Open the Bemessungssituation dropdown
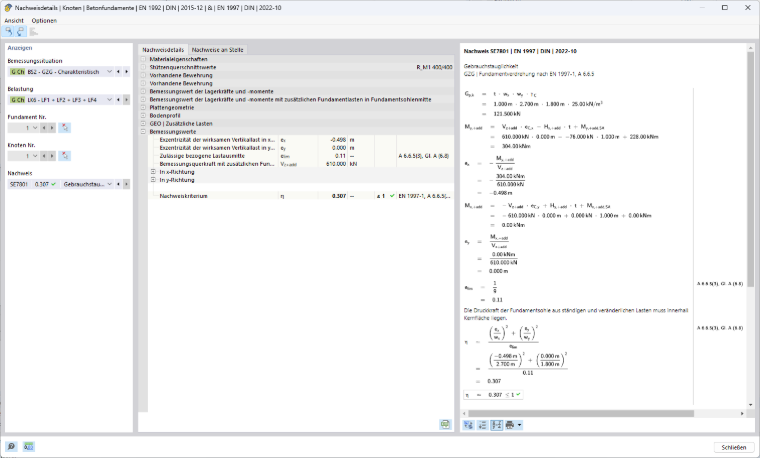The width and height of the screenshot is (760, 458). tap(61, 72)
